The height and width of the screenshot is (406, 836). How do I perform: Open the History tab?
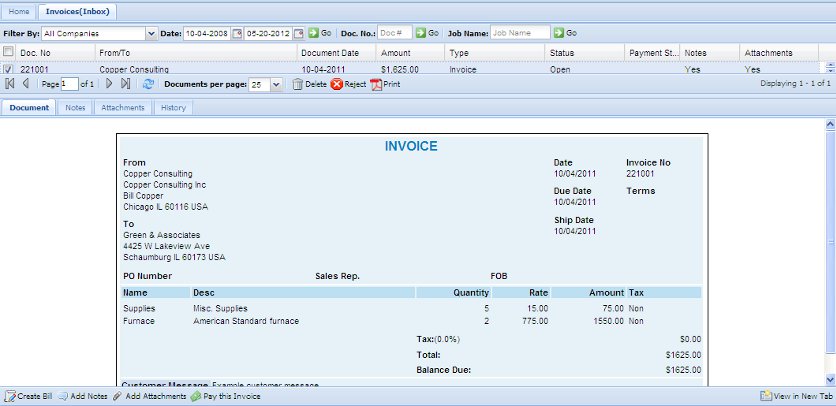(173, 107)
